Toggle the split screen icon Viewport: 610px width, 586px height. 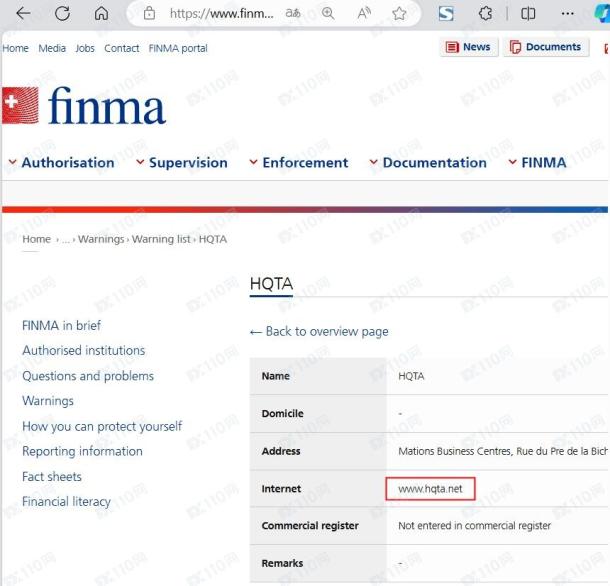coord(528,14)
